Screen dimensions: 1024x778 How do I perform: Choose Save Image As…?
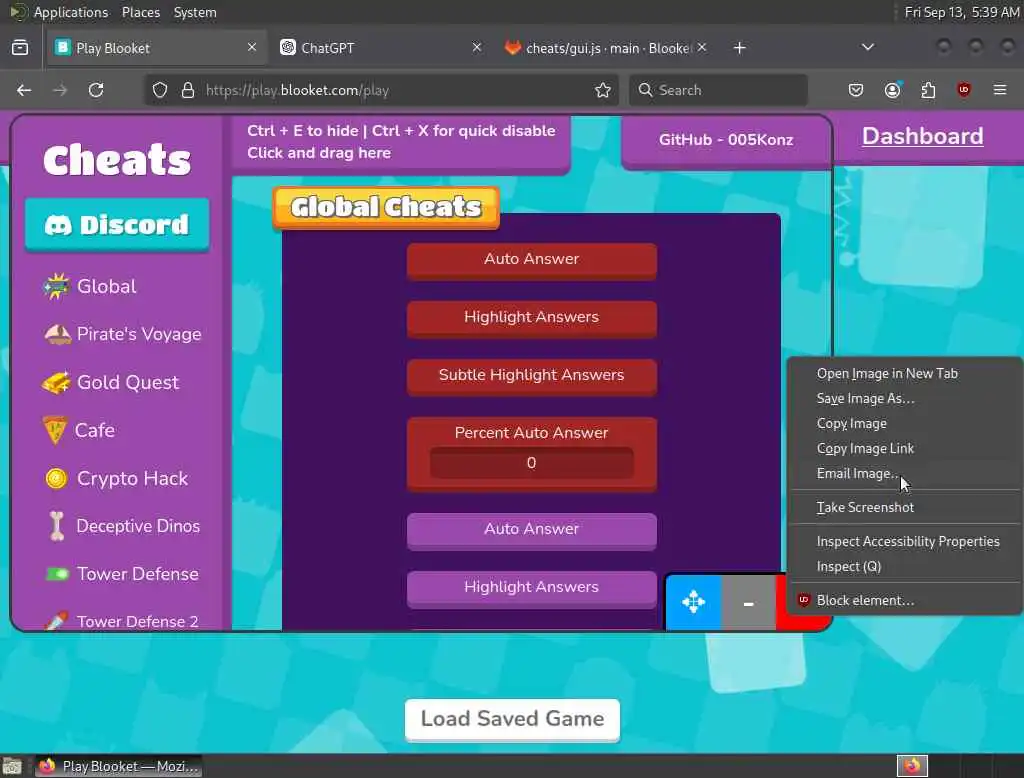(x=904, y=398)
